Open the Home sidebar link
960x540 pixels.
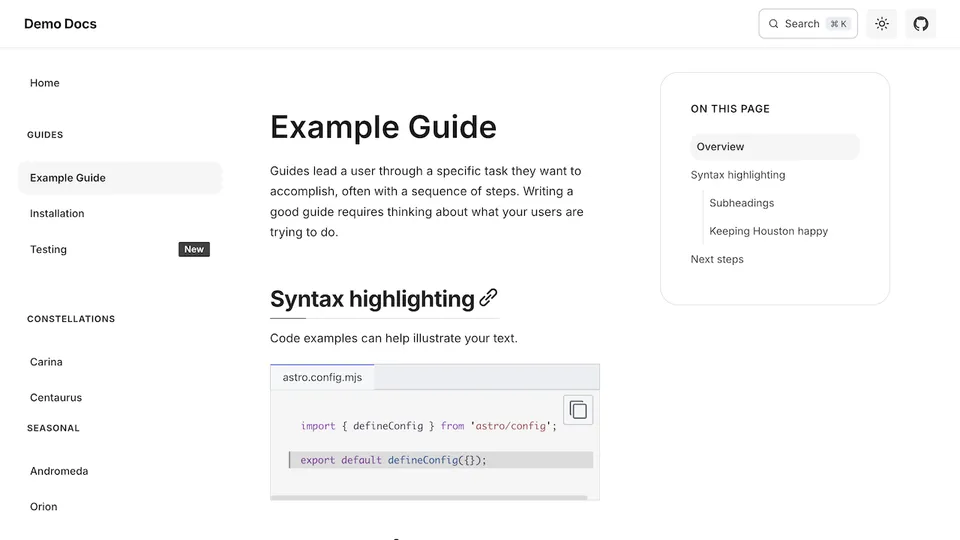[45, 83]
